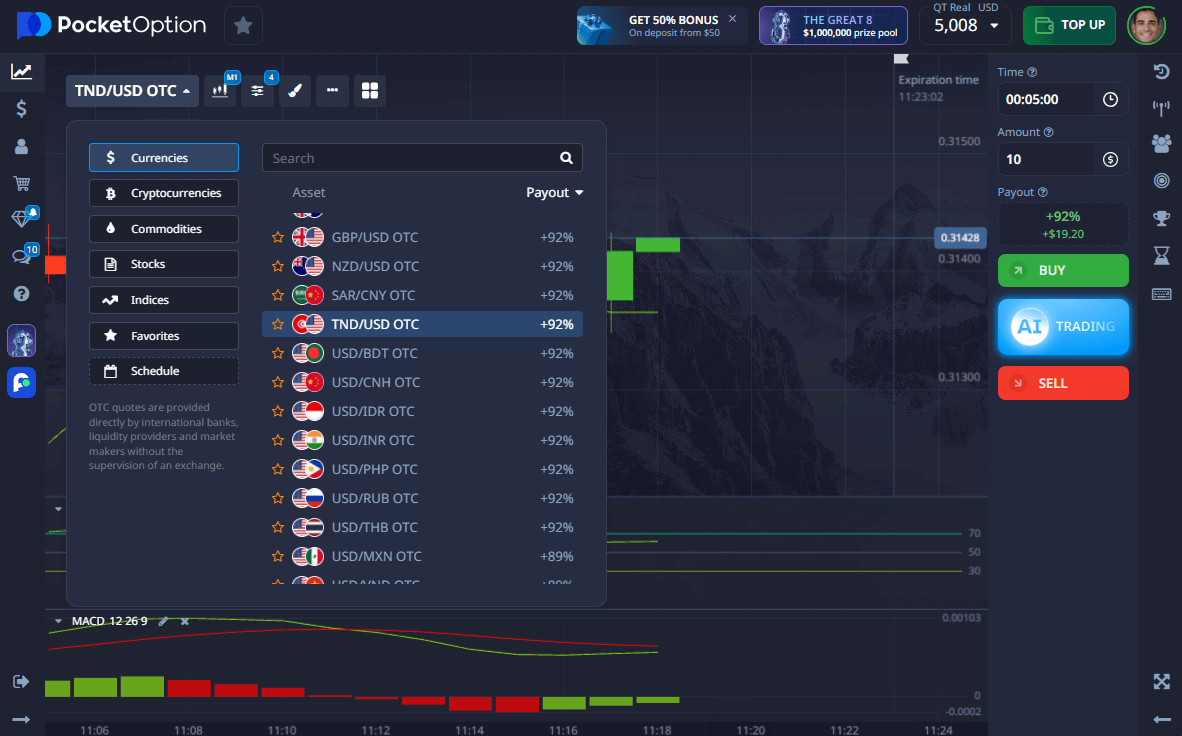Screen dimensions: 1182x736
Task: Click the asset Search input field
Action: click(412, 158)
